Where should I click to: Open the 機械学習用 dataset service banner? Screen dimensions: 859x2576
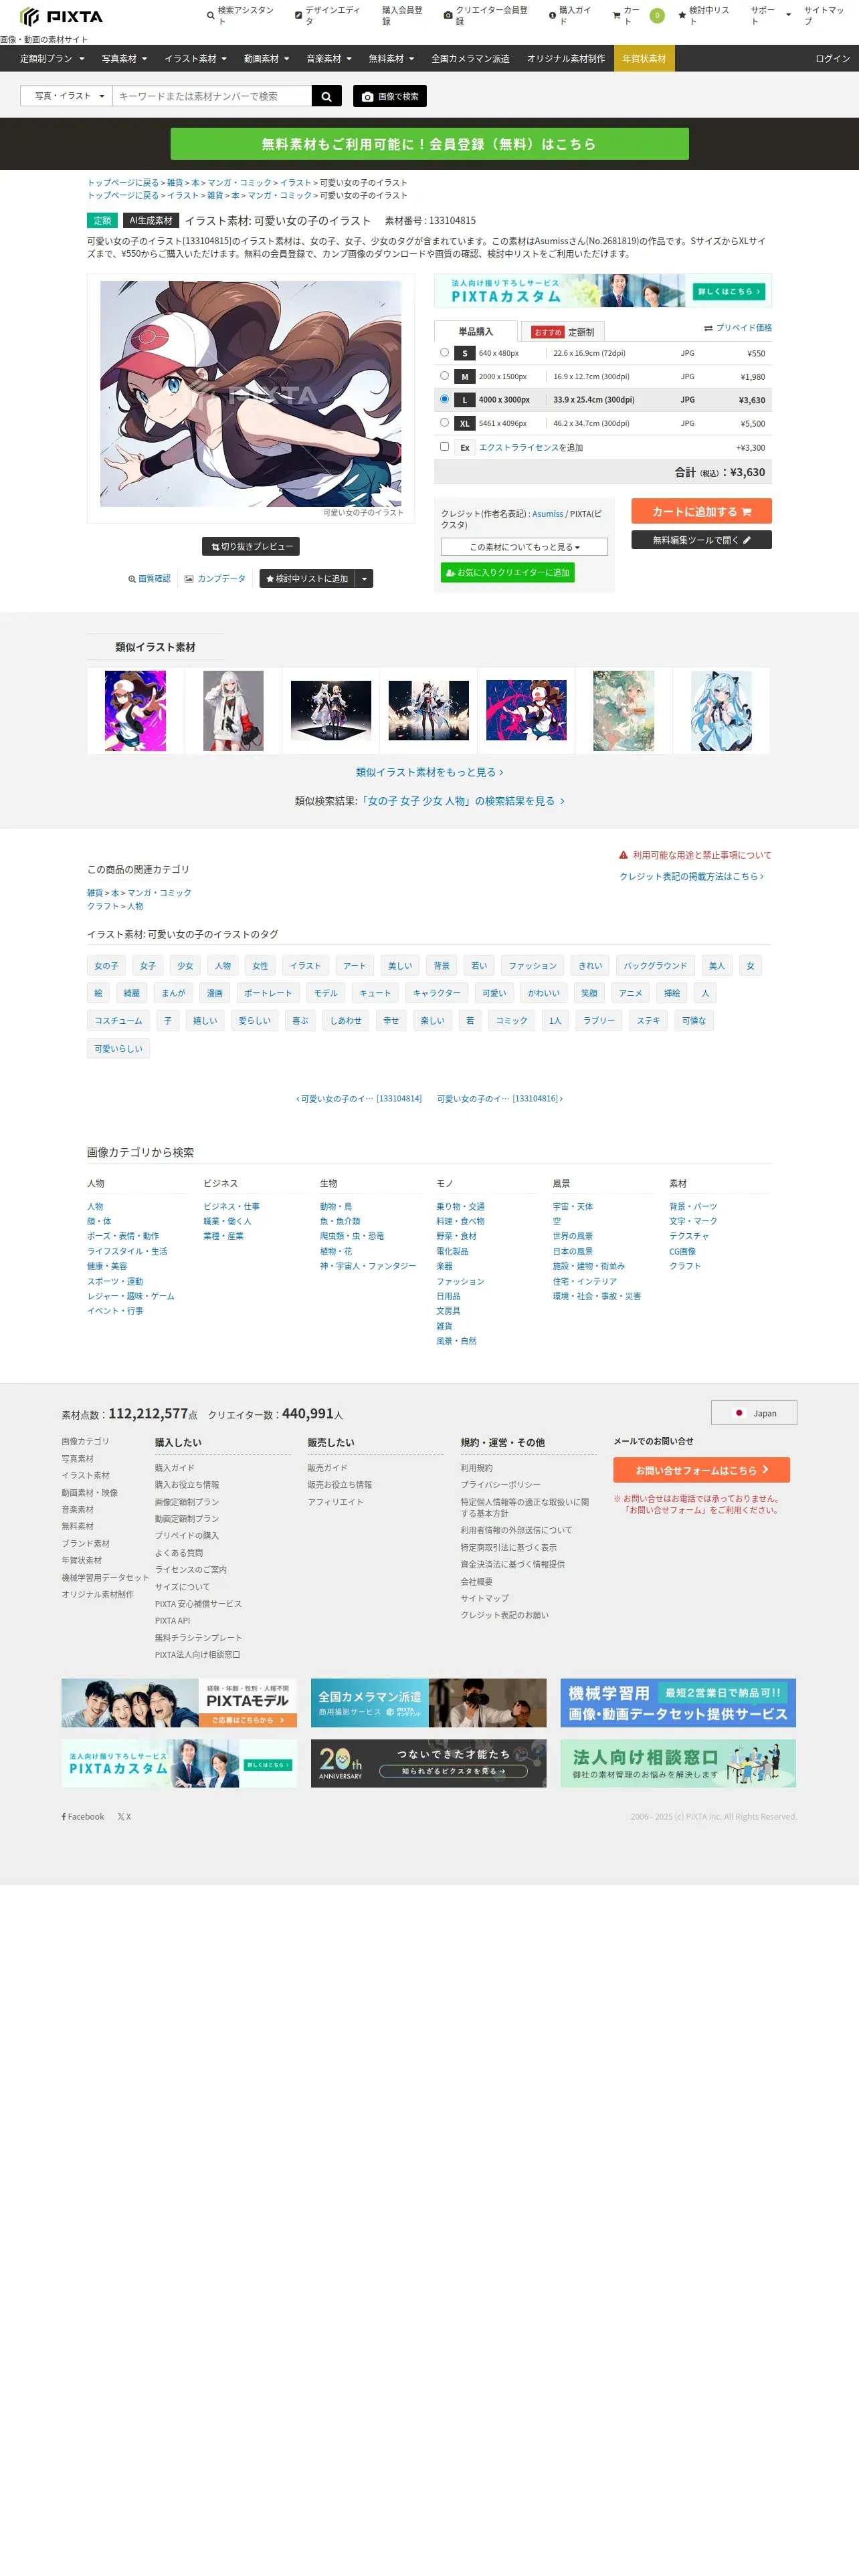pyautogui.click(x=678, y=1703)
